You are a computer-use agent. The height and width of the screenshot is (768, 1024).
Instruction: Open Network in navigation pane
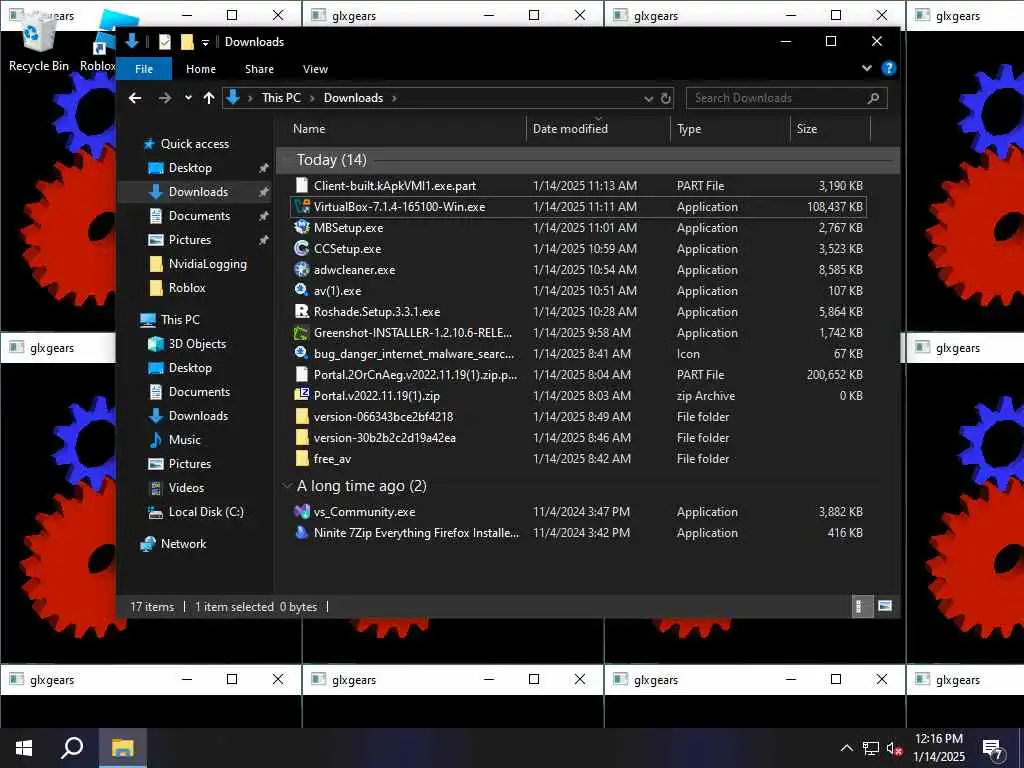coord(183,543)
